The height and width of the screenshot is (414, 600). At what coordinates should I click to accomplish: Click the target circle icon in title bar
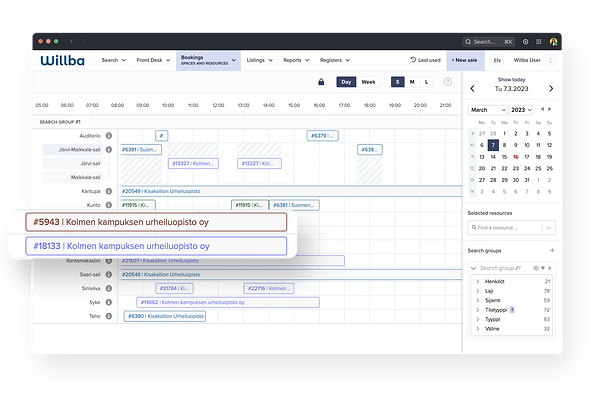click(x=525, y=42)
